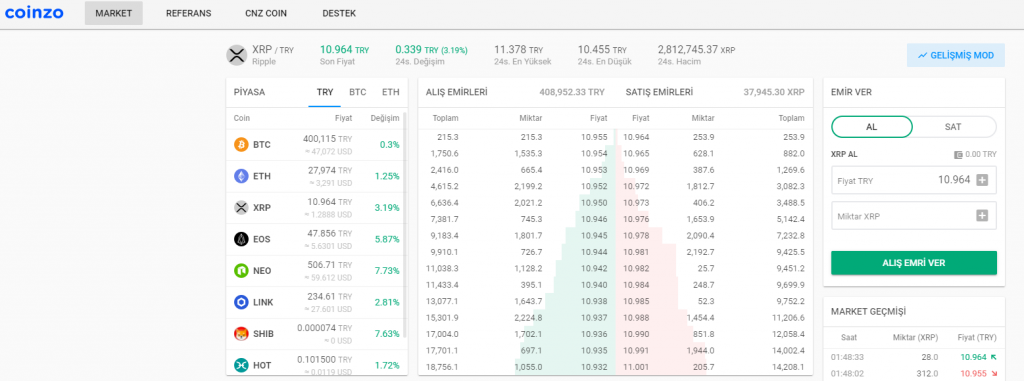Click sell order price 10.969

tap(636, 169)
